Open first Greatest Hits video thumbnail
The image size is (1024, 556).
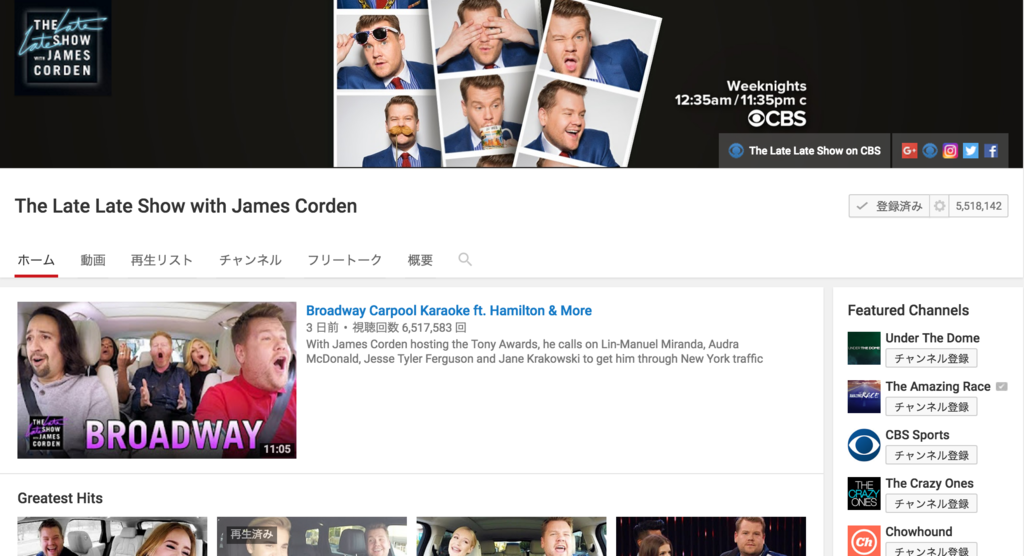[112, 536]
